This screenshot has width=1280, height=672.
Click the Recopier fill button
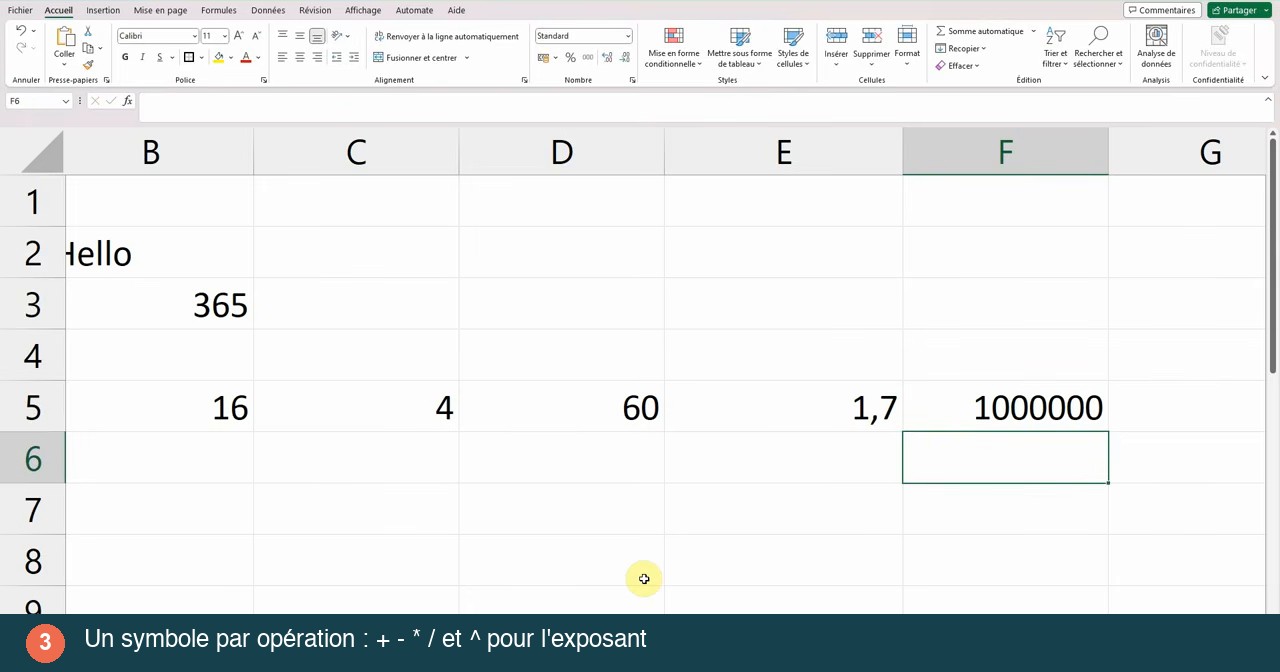[961, 48]
